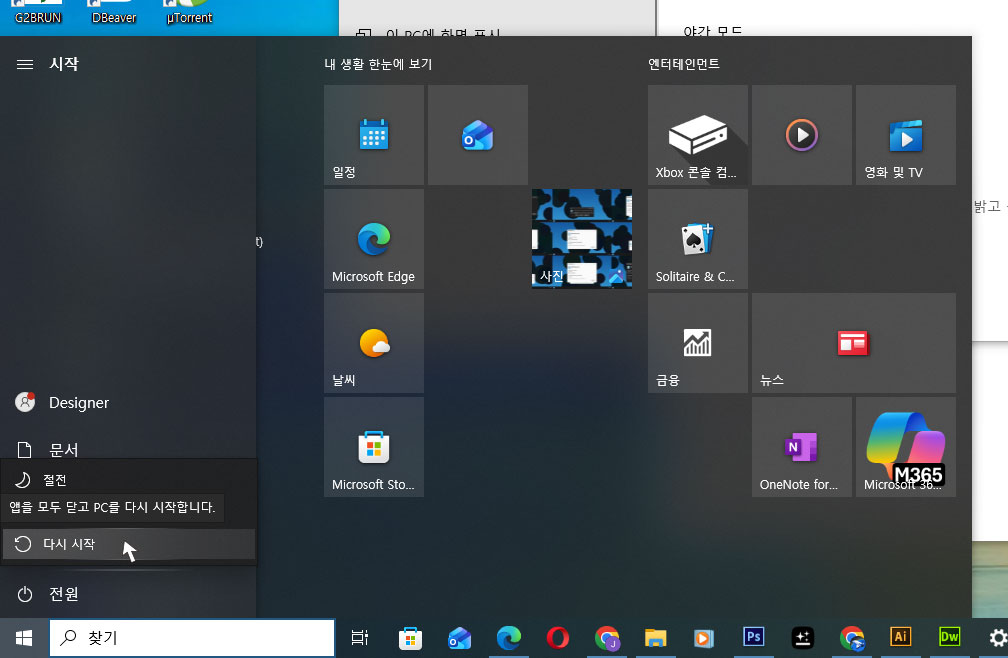
Task: Open Task View on the taskbar
Action: [359, 637]
